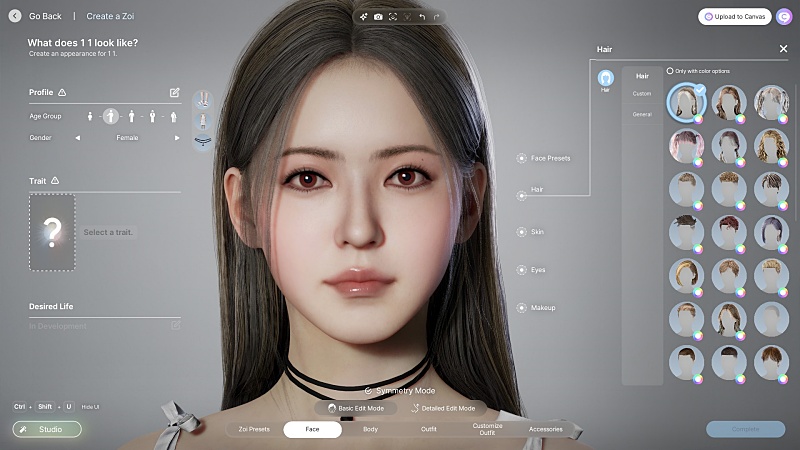The width and height of the screenshot is (800, 450).
Task: Close the Hair panel with the X icon
Action: 783,48
